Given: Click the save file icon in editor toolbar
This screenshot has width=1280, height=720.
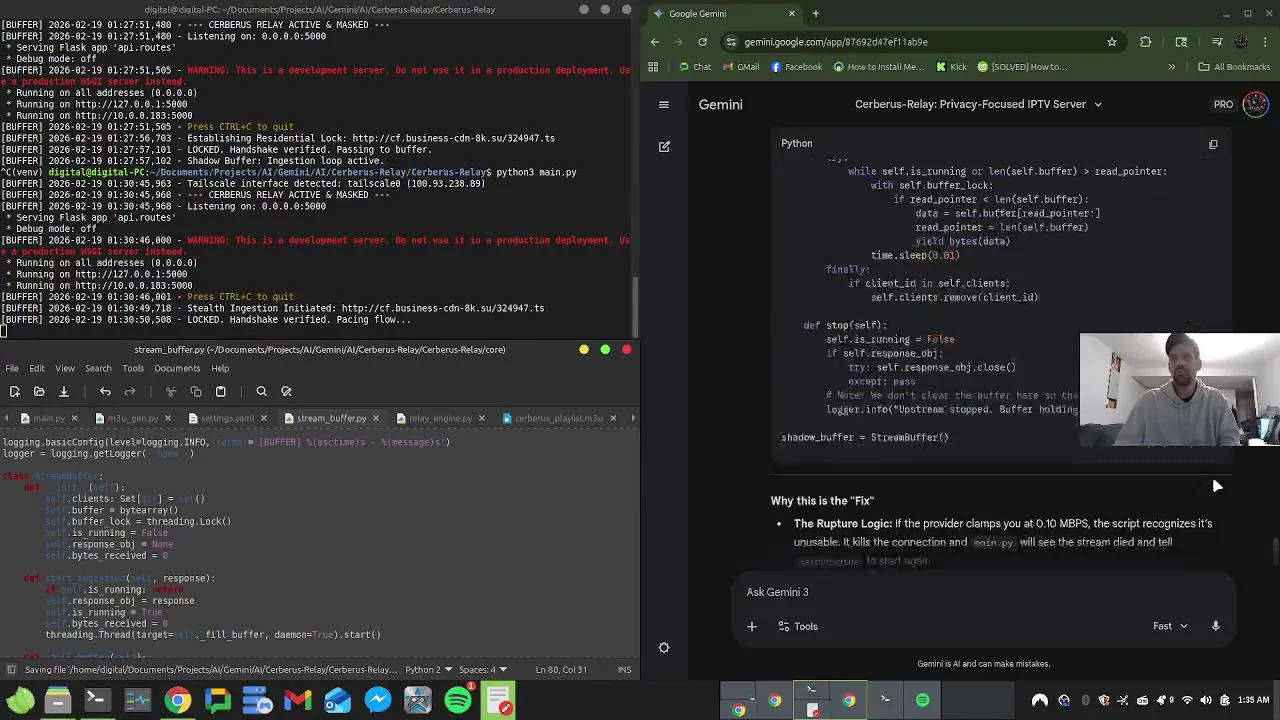Looking at the screenshot, I should [63, 391].
